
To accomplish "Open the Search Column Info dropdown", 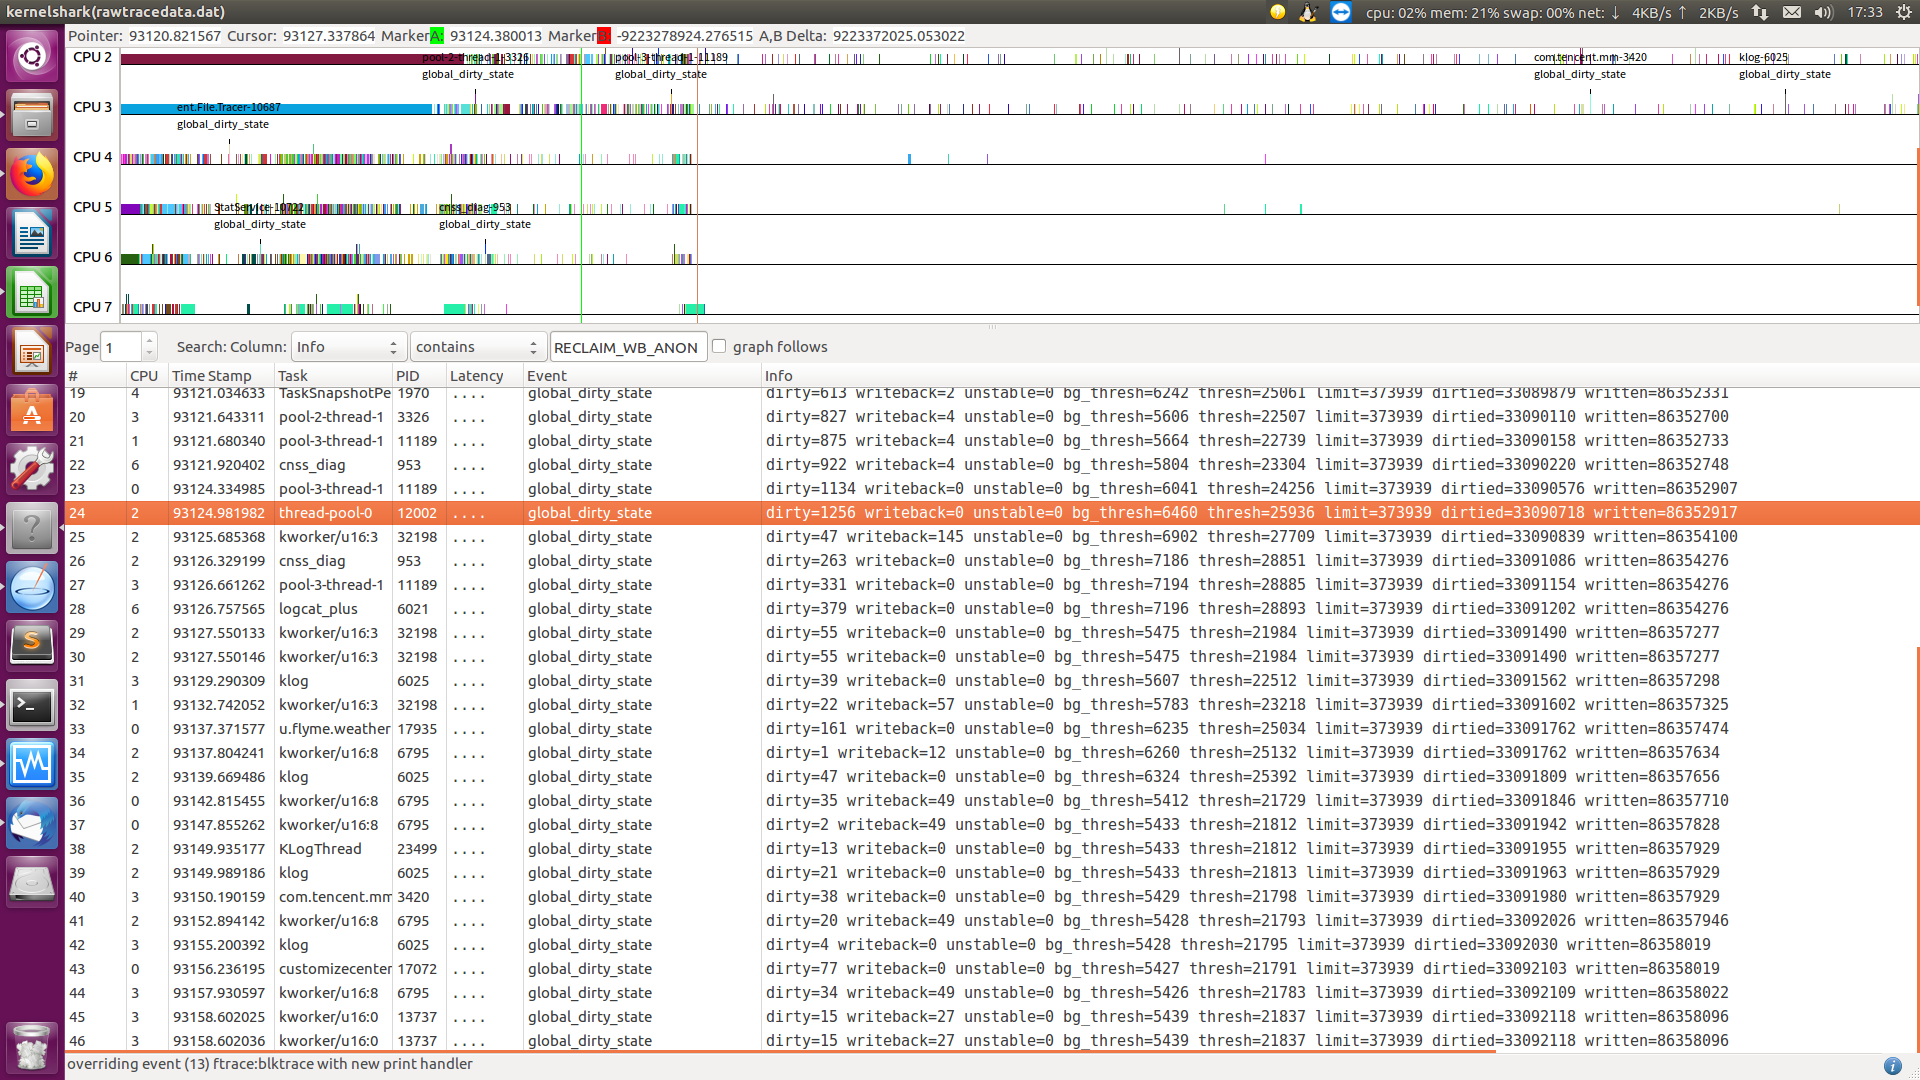I will [348, 347].
